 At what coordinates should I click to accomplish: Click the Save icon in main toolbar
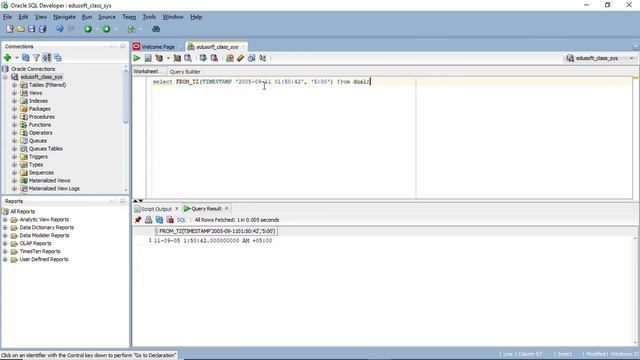tap(31, 29)
